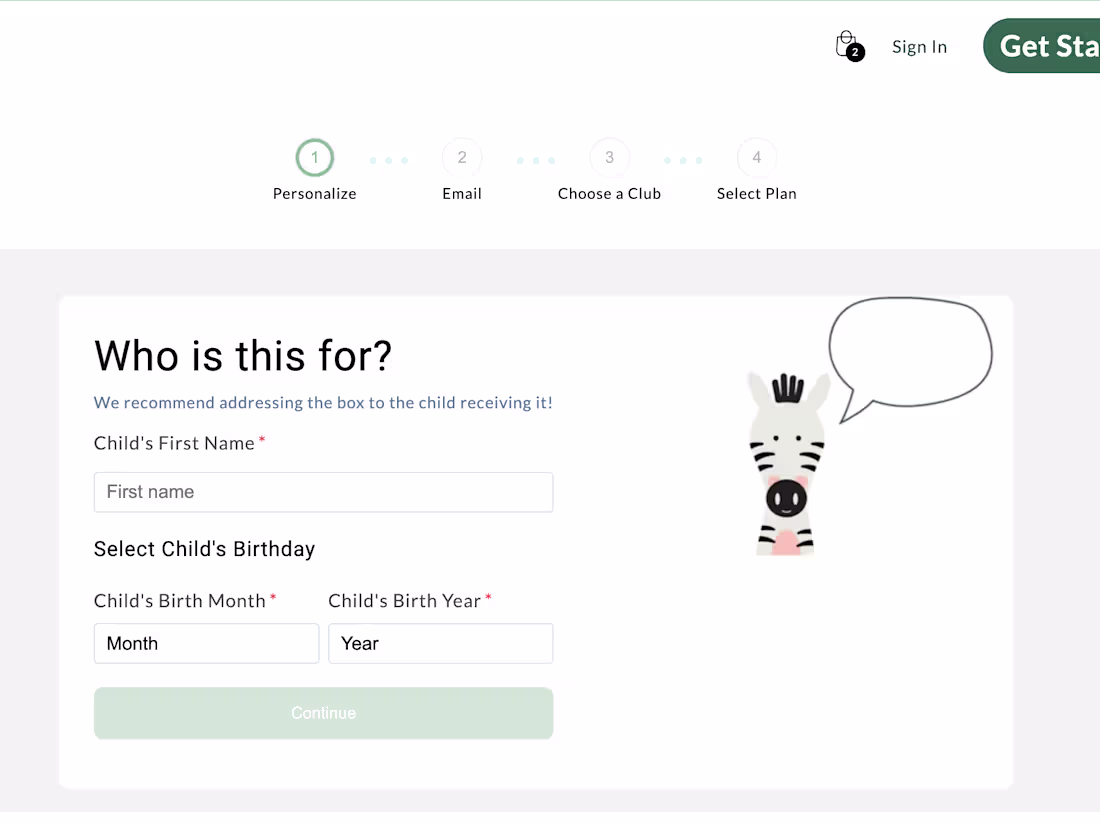Select the Child's Birth Month selector
This screenshot has height=825, width=1100.
coord(206,643)
